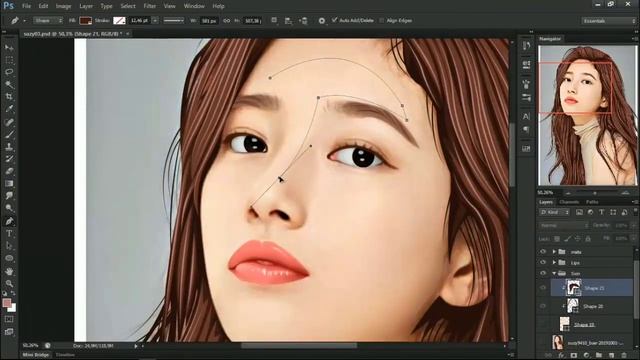Toggle visibility of expanded group
The width and height of the screenshot is (640, 360).
[x=543, y=273]
